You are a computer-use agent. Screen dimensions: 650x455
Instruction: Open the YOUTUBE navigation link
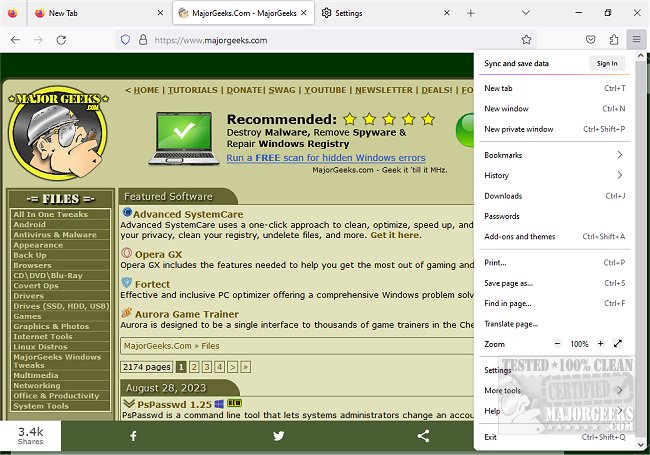(325, 90)
